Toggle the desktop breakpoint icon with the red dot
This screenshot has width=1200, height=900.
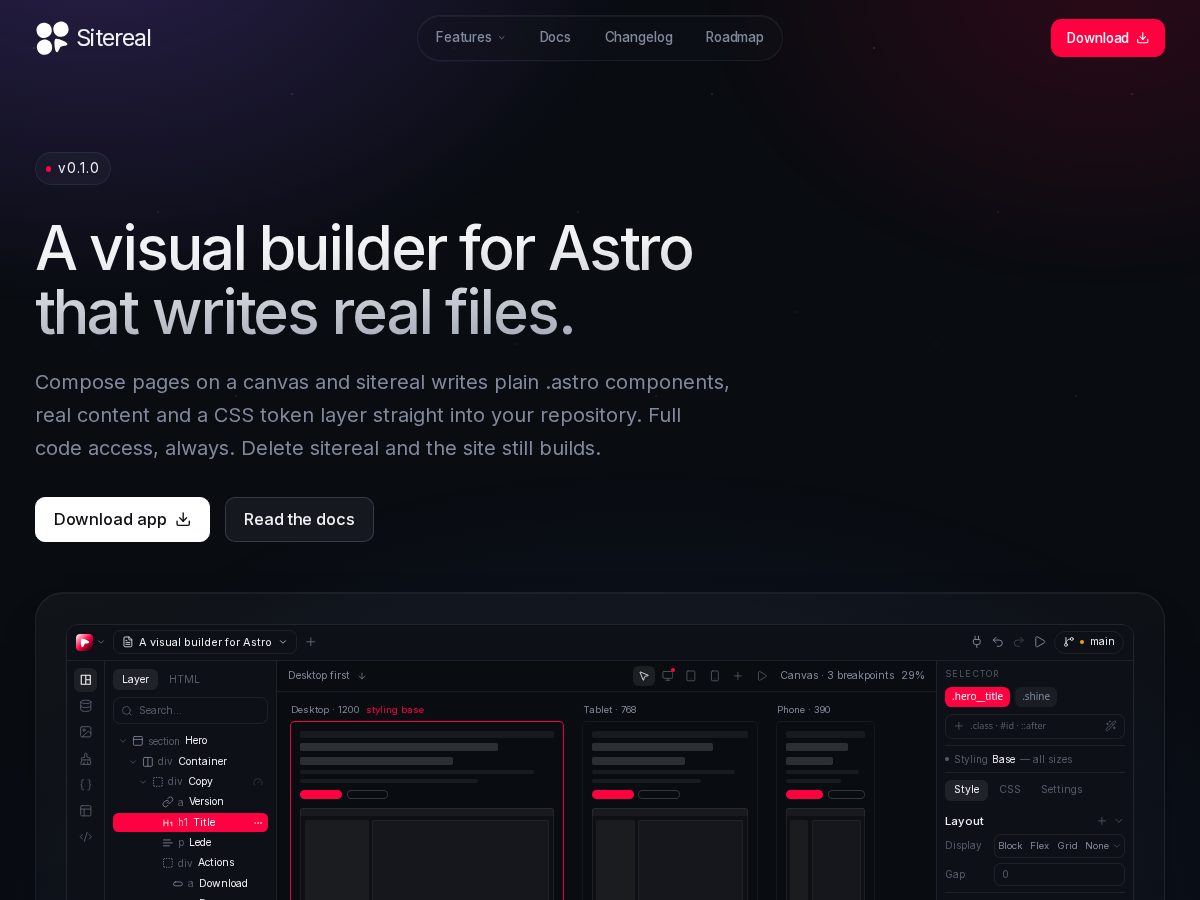[668, 676]
